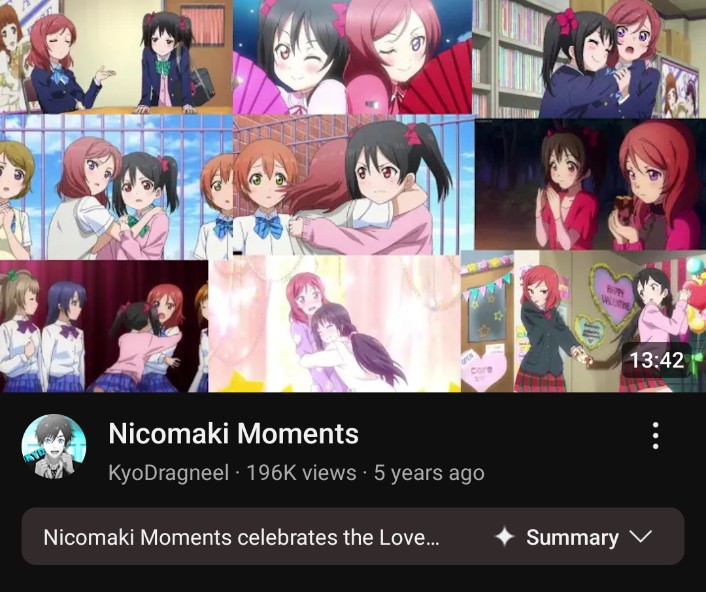This screenshot has width=706, height=592.
Task: Select the thumbnail panel with pink and red fans
Action: coord(352,57)
